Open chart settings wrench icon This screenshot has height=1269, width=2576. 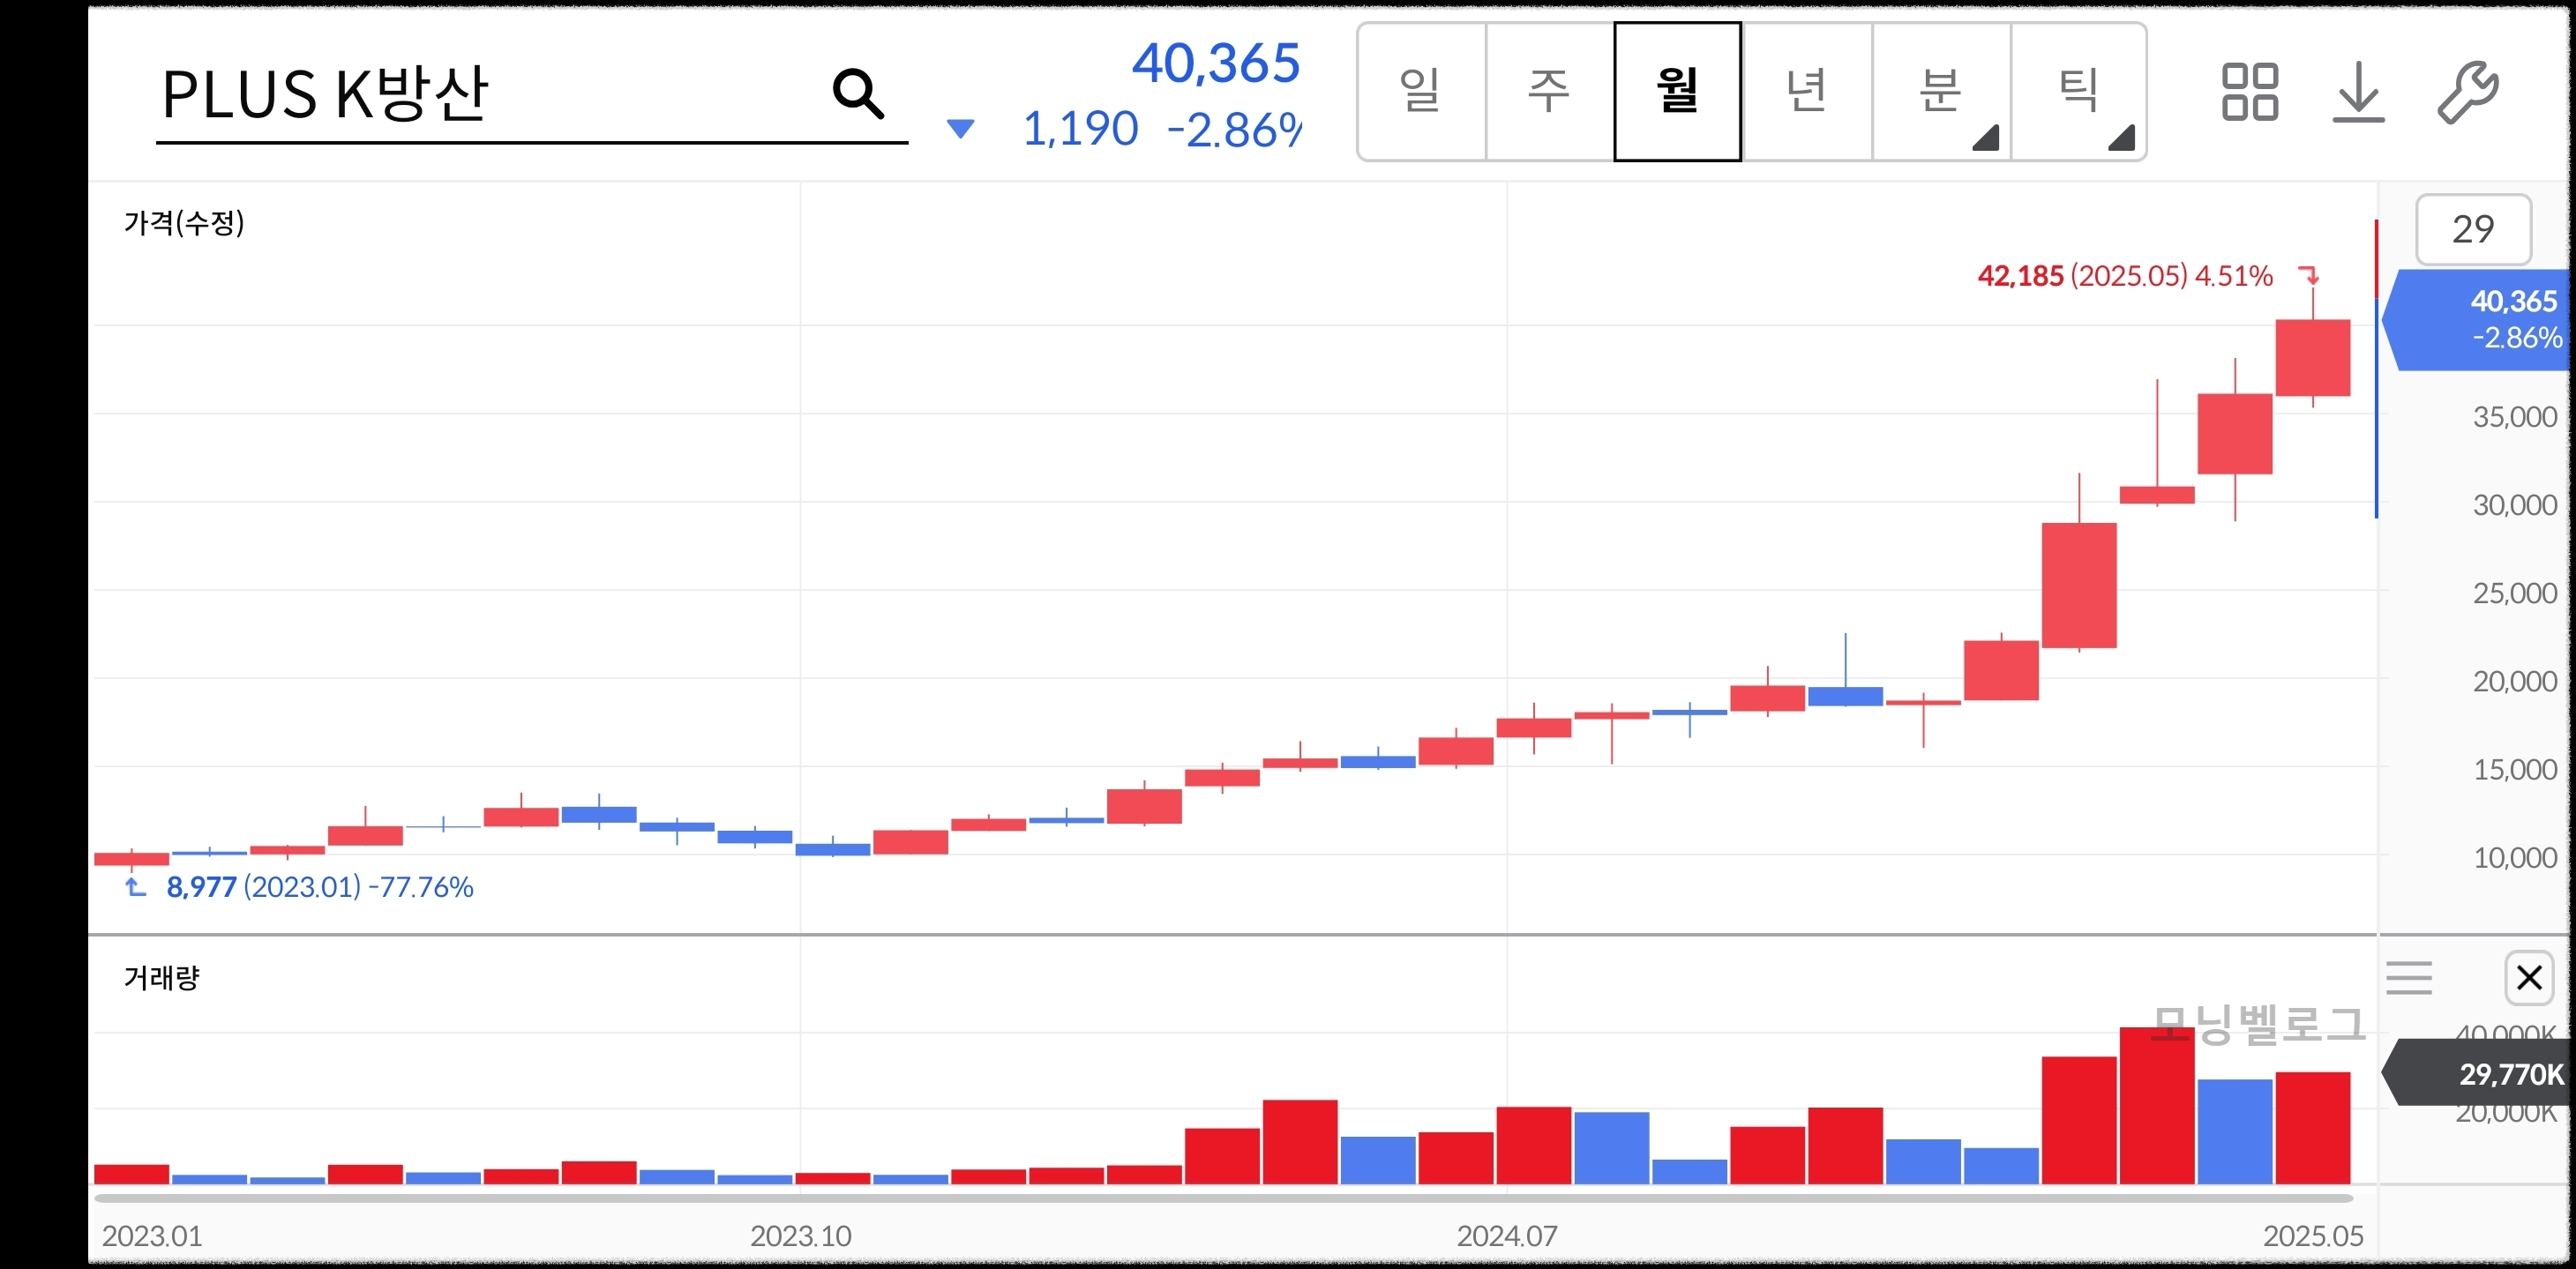tap(2467, 92)
